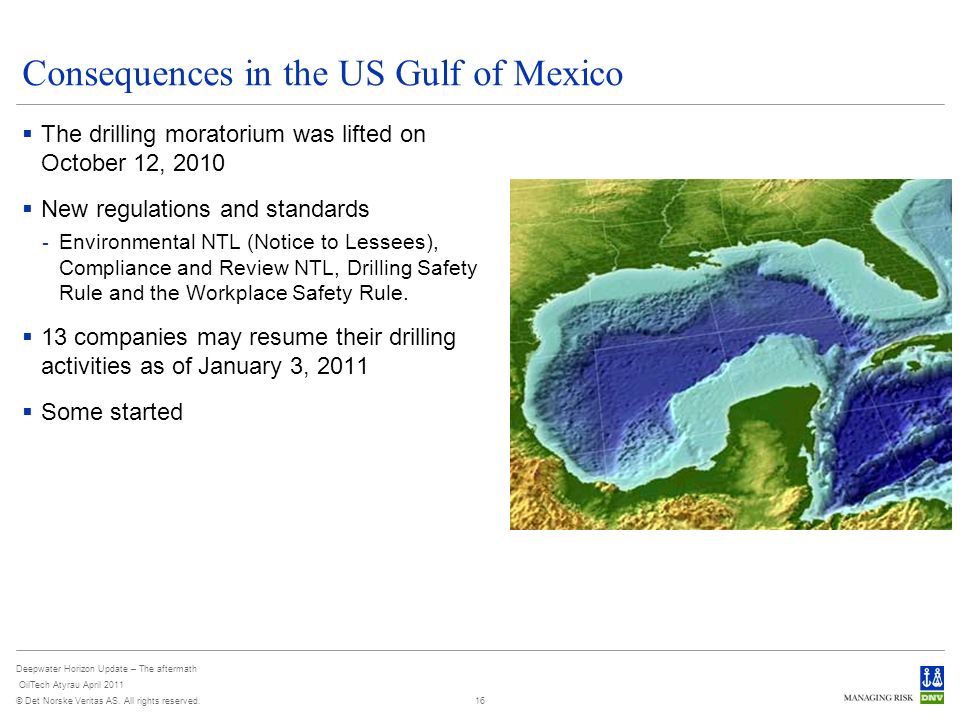
Task: Select the bullet "Some started"
Action: point(112,412)
